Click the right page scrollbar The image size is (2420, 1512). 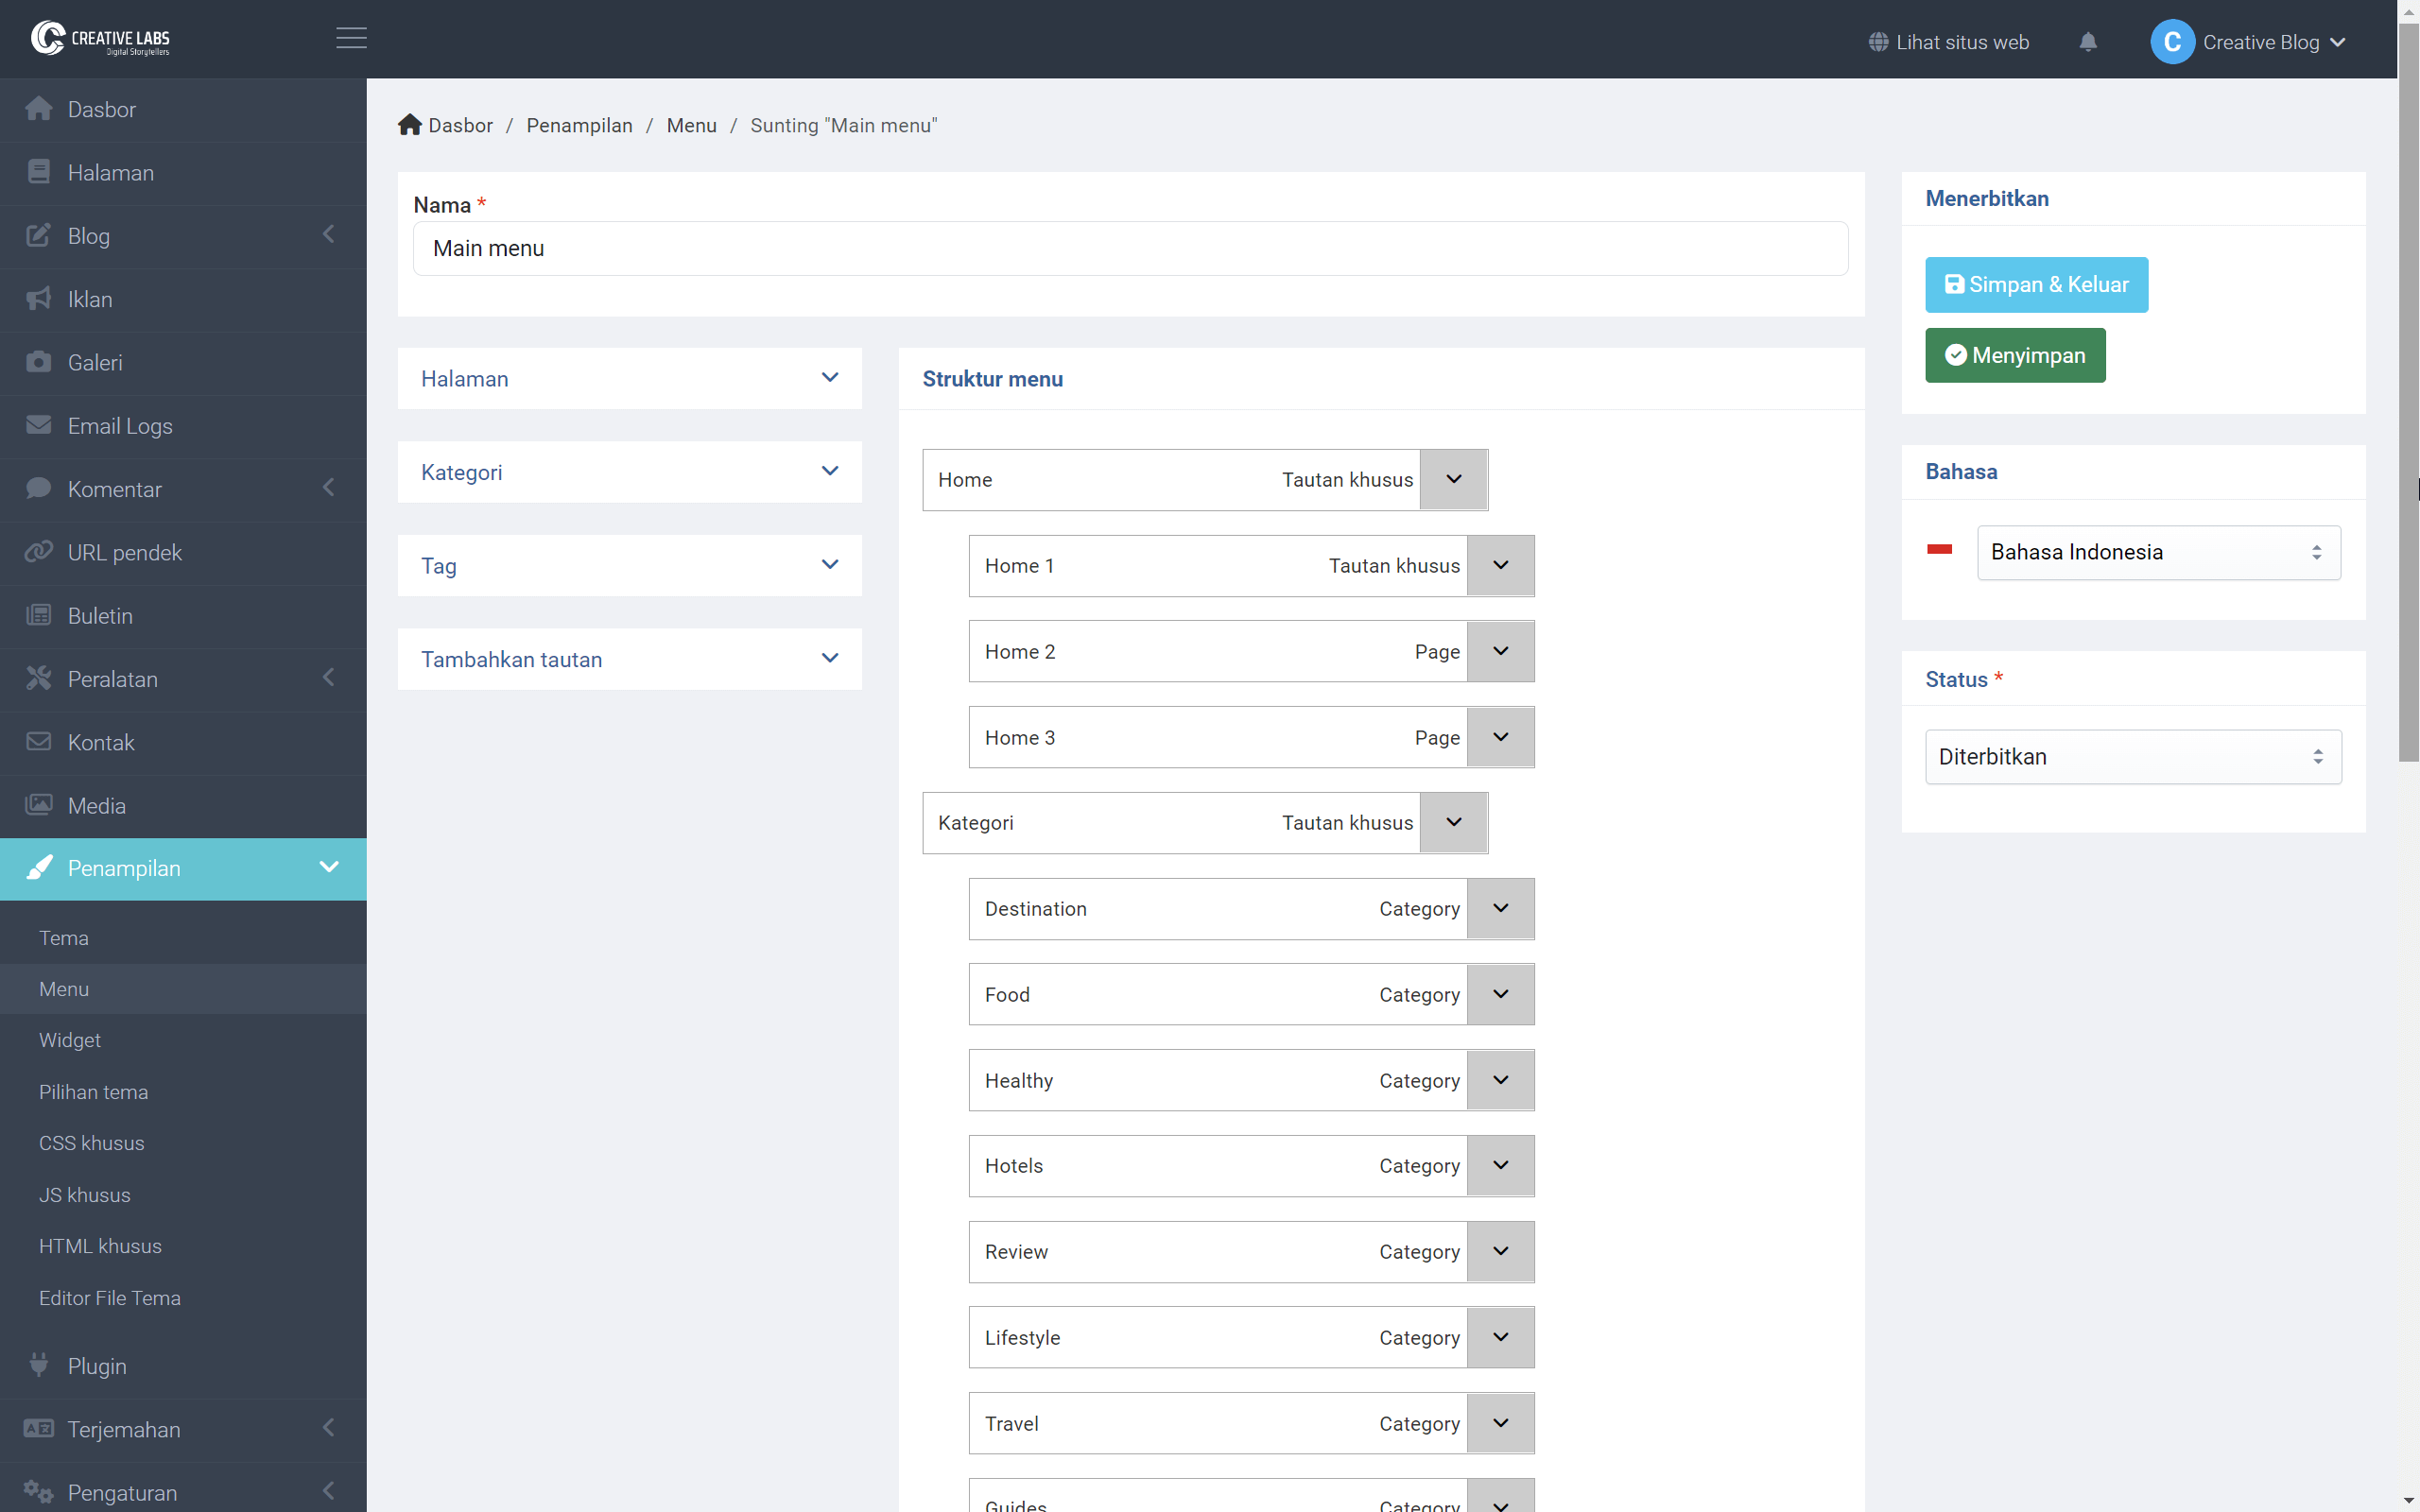coord(2408,400)
